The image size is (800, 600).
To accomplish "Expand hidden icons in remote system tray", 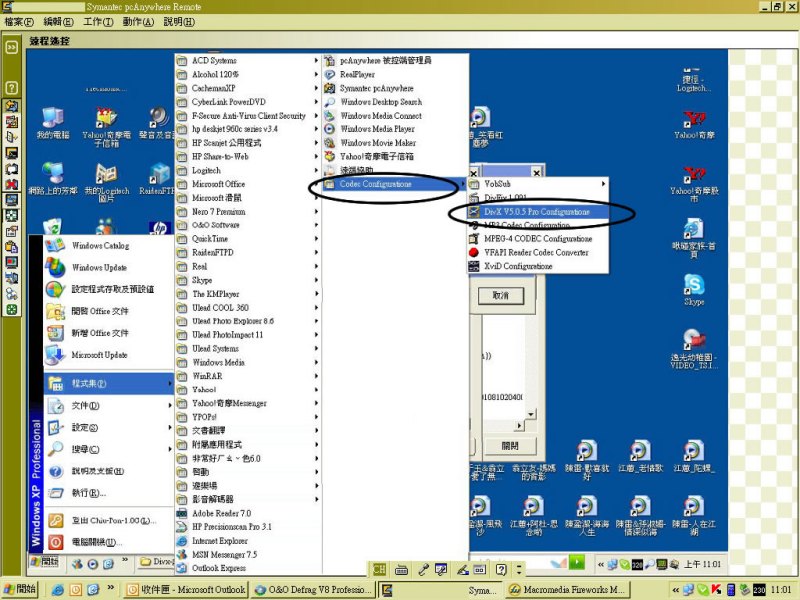I will tap(601, 564).
